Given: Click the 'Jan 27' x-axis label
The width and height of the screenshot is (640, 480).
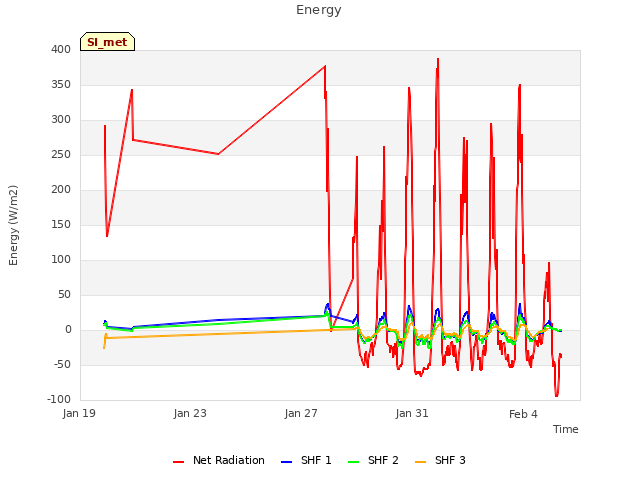Looking at the screenshot, I should pyautogui.click(x=301, y=413).
